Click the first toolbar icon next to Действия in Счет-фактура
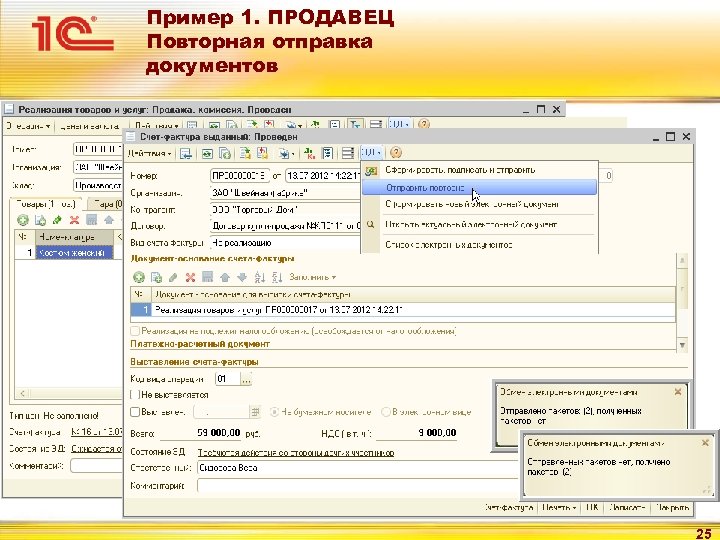Viewport: 720px width, 540px height. tap(186, 153)
